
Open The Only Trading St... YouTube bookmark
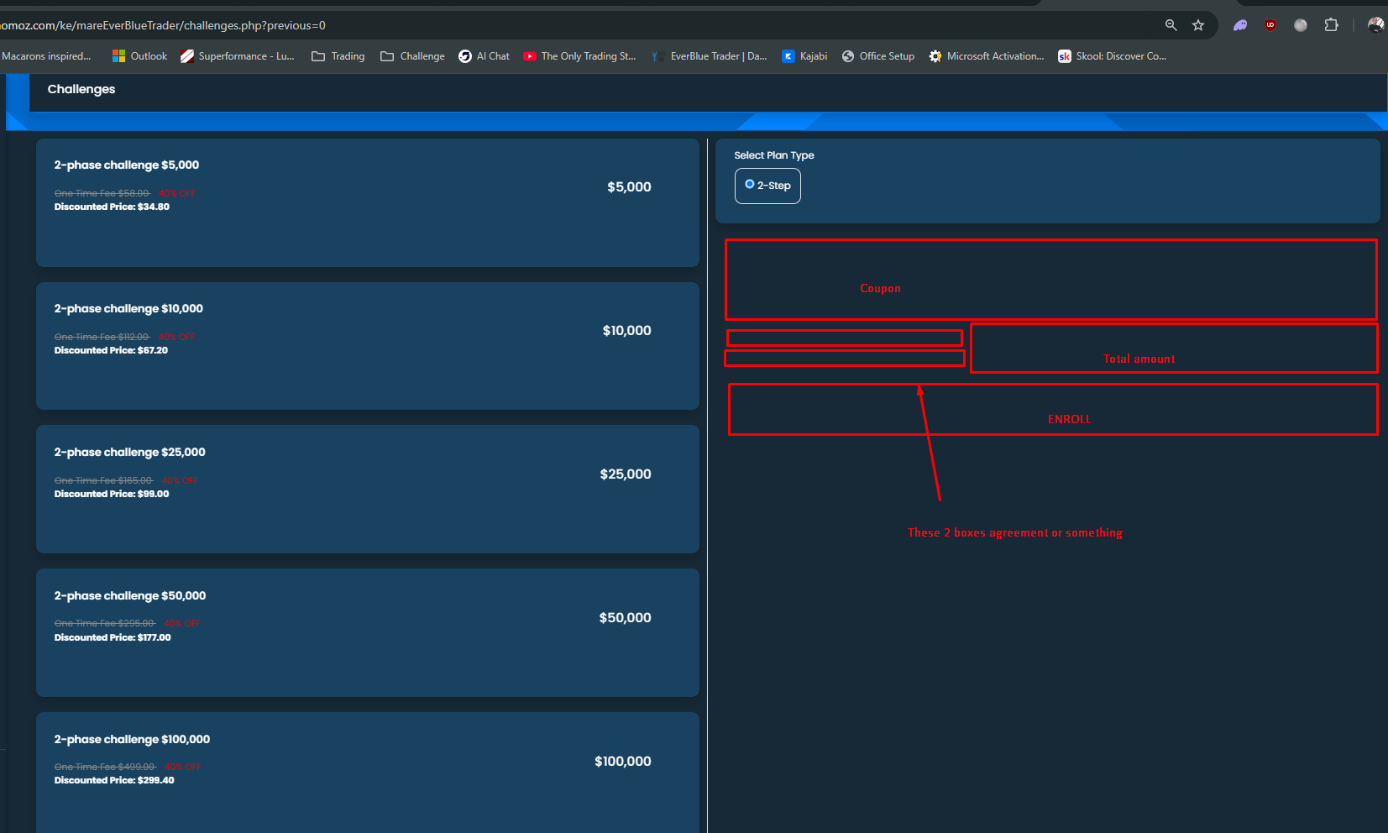pyautogui.click(x=579, y=56)
